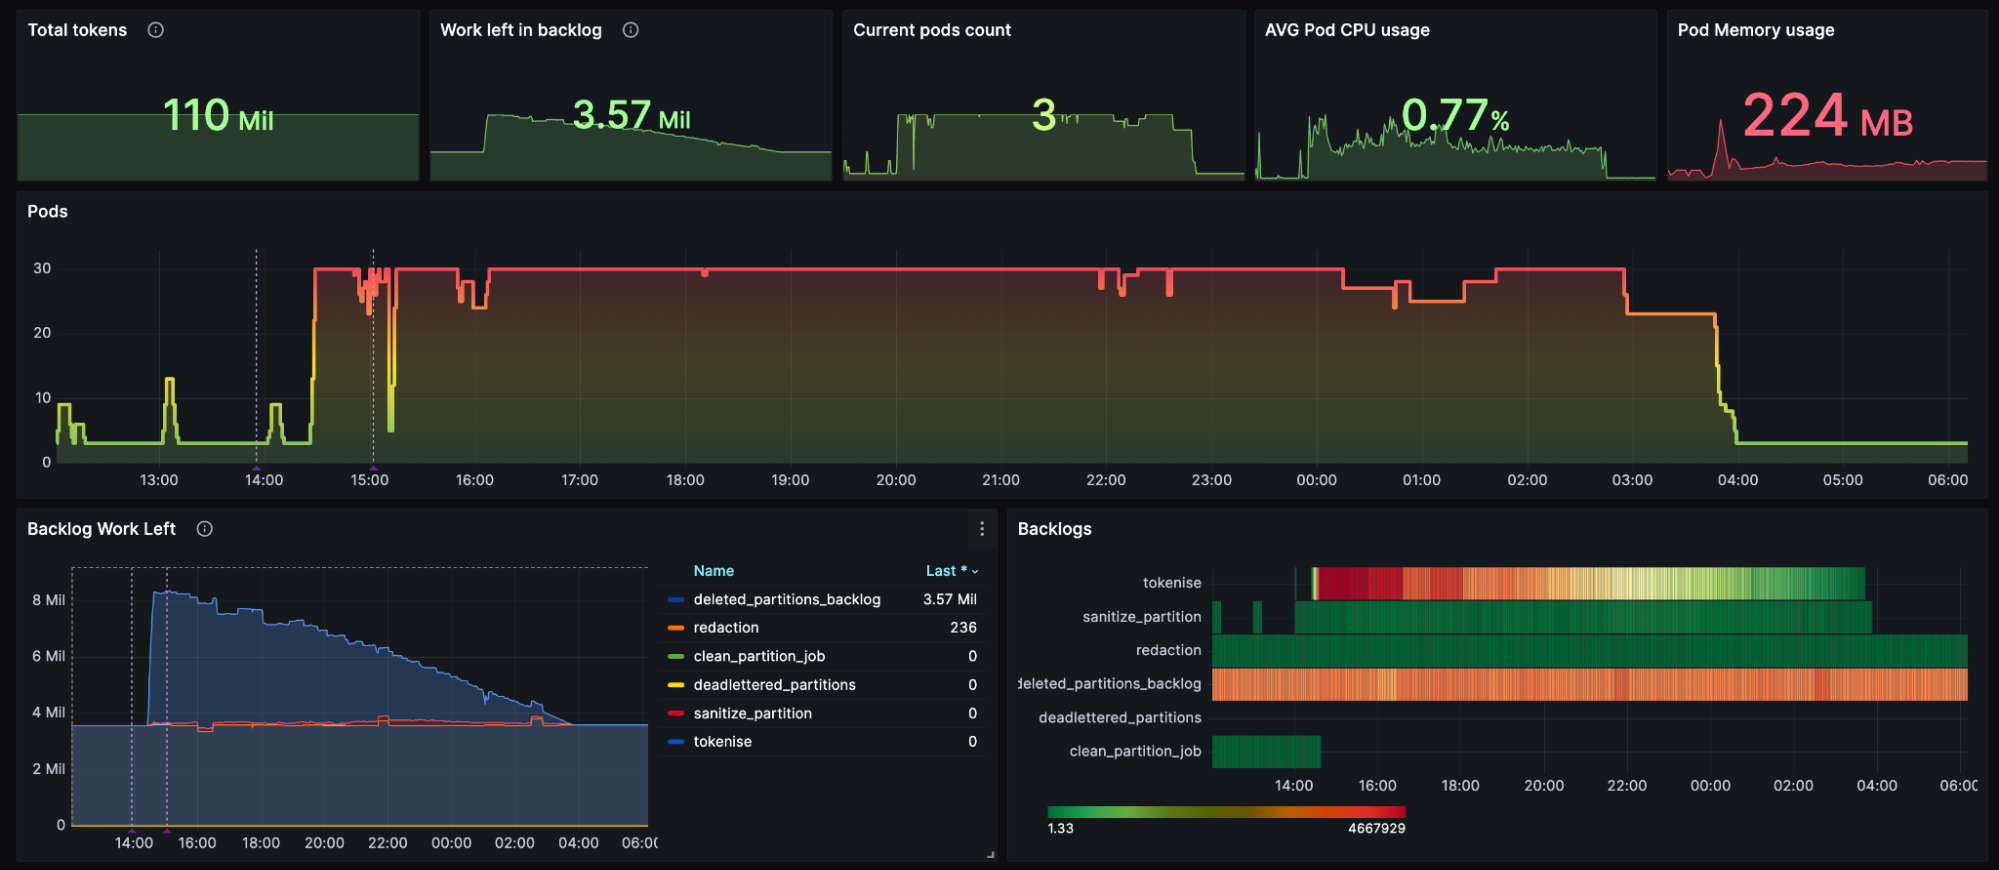Click the Pod Memory usage panel title
Image resolution: width=1999 pixels, height=870 pixels.
[1755, 30]
